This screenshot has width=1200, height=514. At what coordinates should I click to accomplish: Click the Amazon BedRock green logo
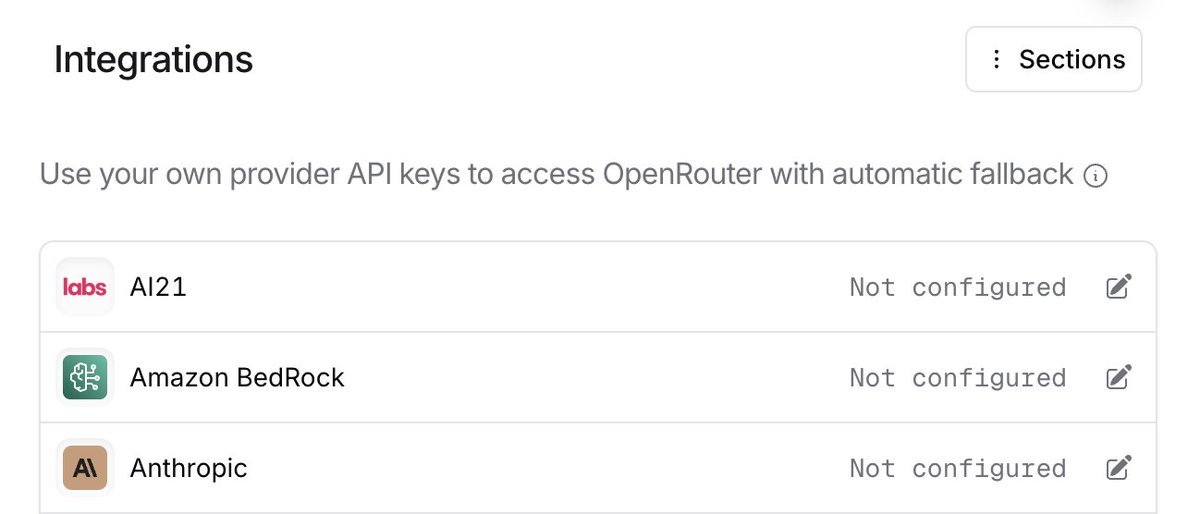click(84, 378)
